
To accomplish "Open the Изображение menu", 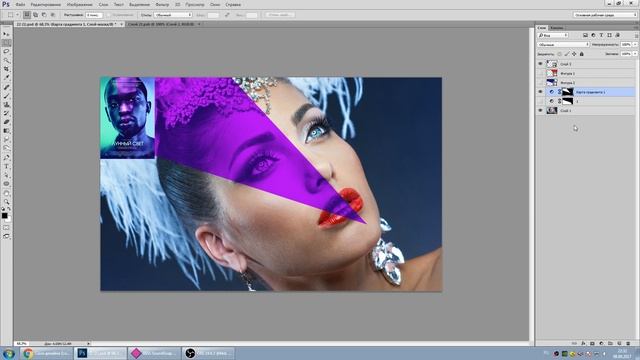I will coord(80,4).
